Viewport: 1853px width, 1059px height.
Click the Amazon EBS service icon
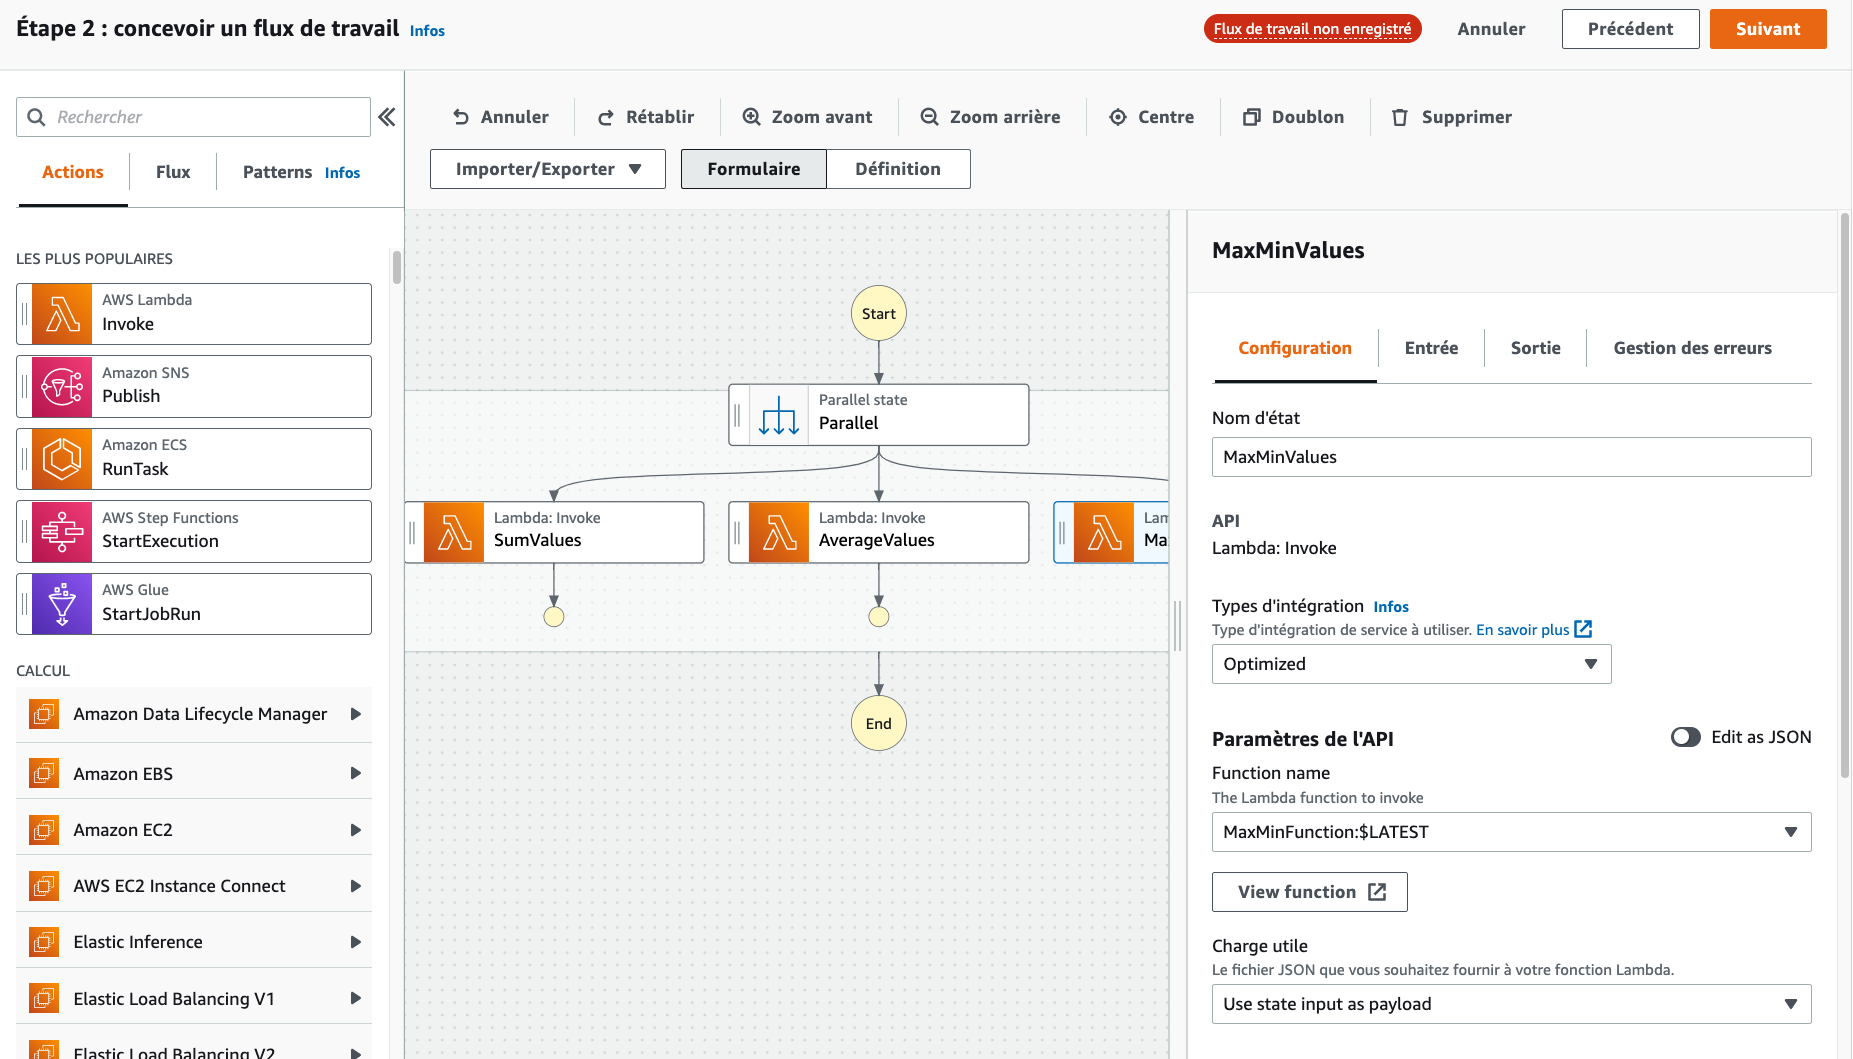(x=44, y=774)
